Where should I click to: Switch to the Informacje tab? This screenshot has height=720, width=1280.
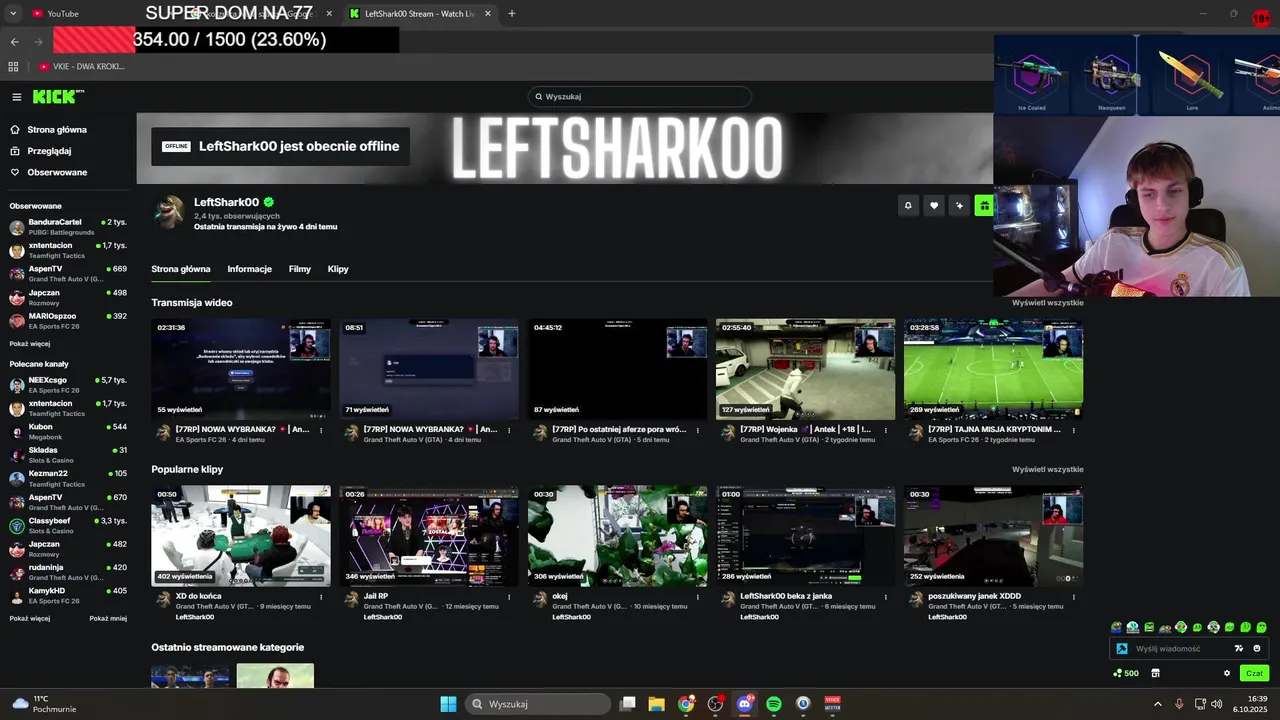(249, 269)
